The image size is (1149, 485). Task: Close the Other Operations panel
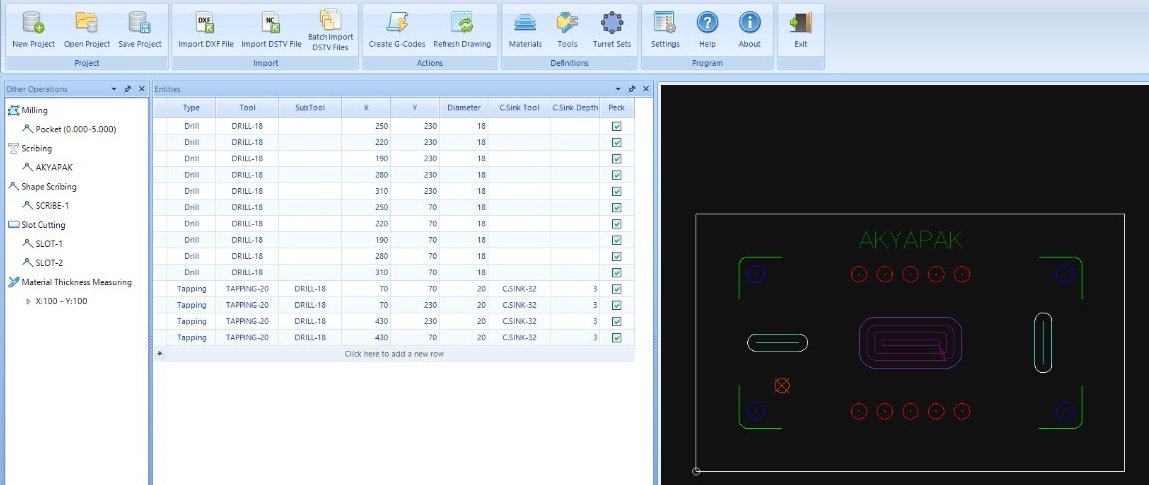pos(141,89)
